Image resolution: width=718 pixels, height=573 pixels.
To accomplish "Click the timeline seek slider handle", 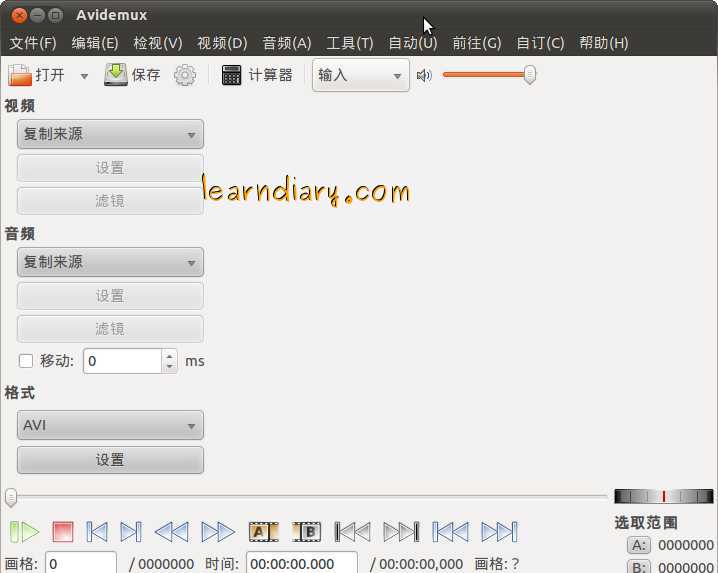I will (x=11, y=497).
